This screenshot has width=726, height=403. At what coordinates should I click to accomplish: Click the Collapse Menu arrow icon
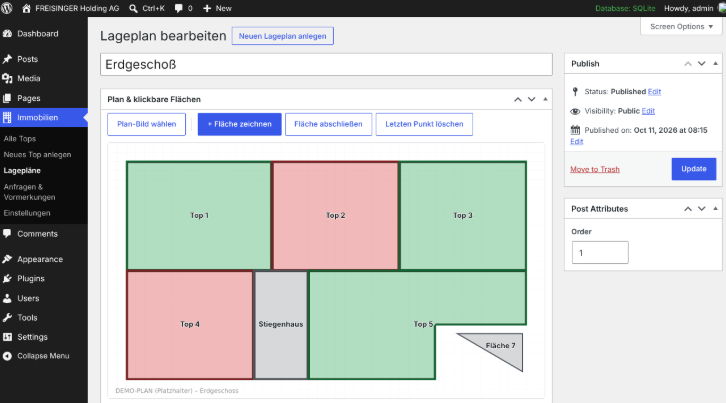coord(7,356)
